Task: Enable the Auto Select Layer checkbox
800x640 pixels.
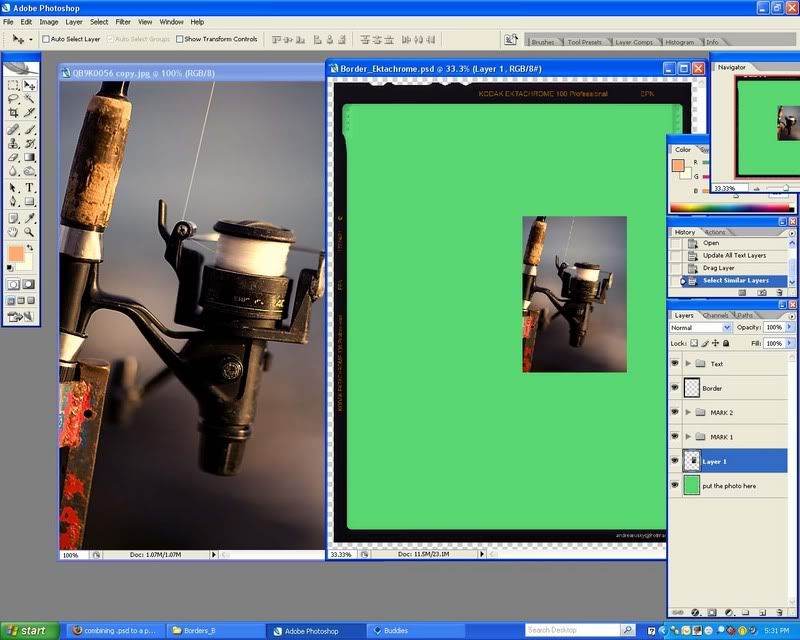Action: point(46,39)
